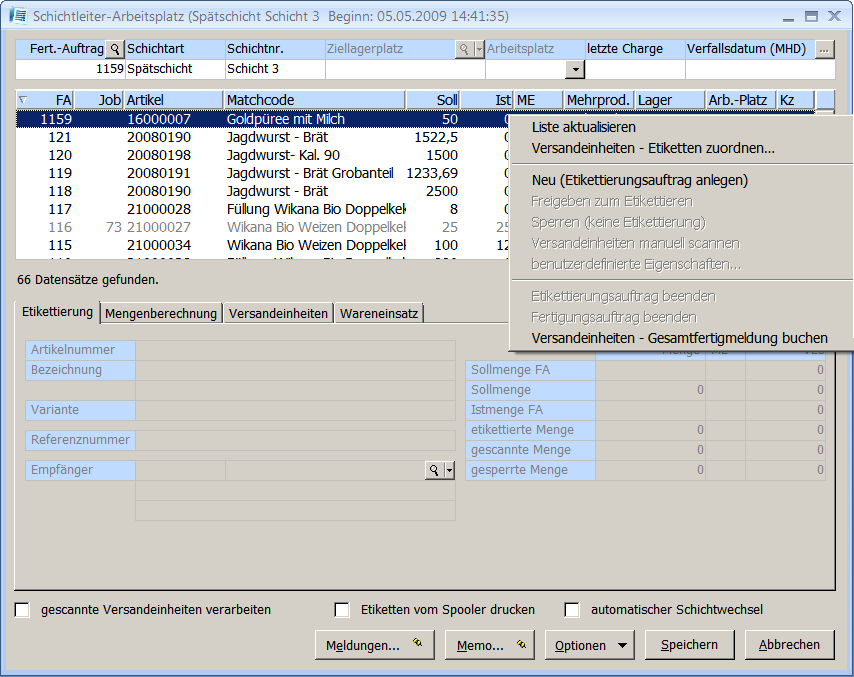854x677 pixels.
Task: Click the sort triangle in table header corner
Action: click(x=24, y=99)
